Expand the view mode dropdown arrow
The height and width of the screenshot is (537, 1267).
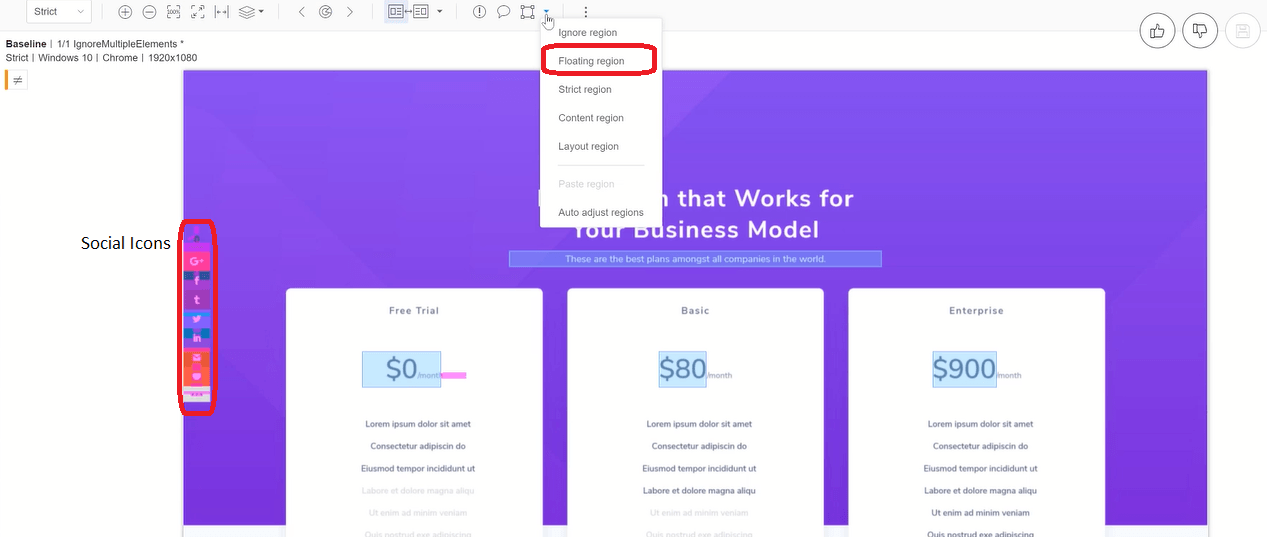coord(440,12)
